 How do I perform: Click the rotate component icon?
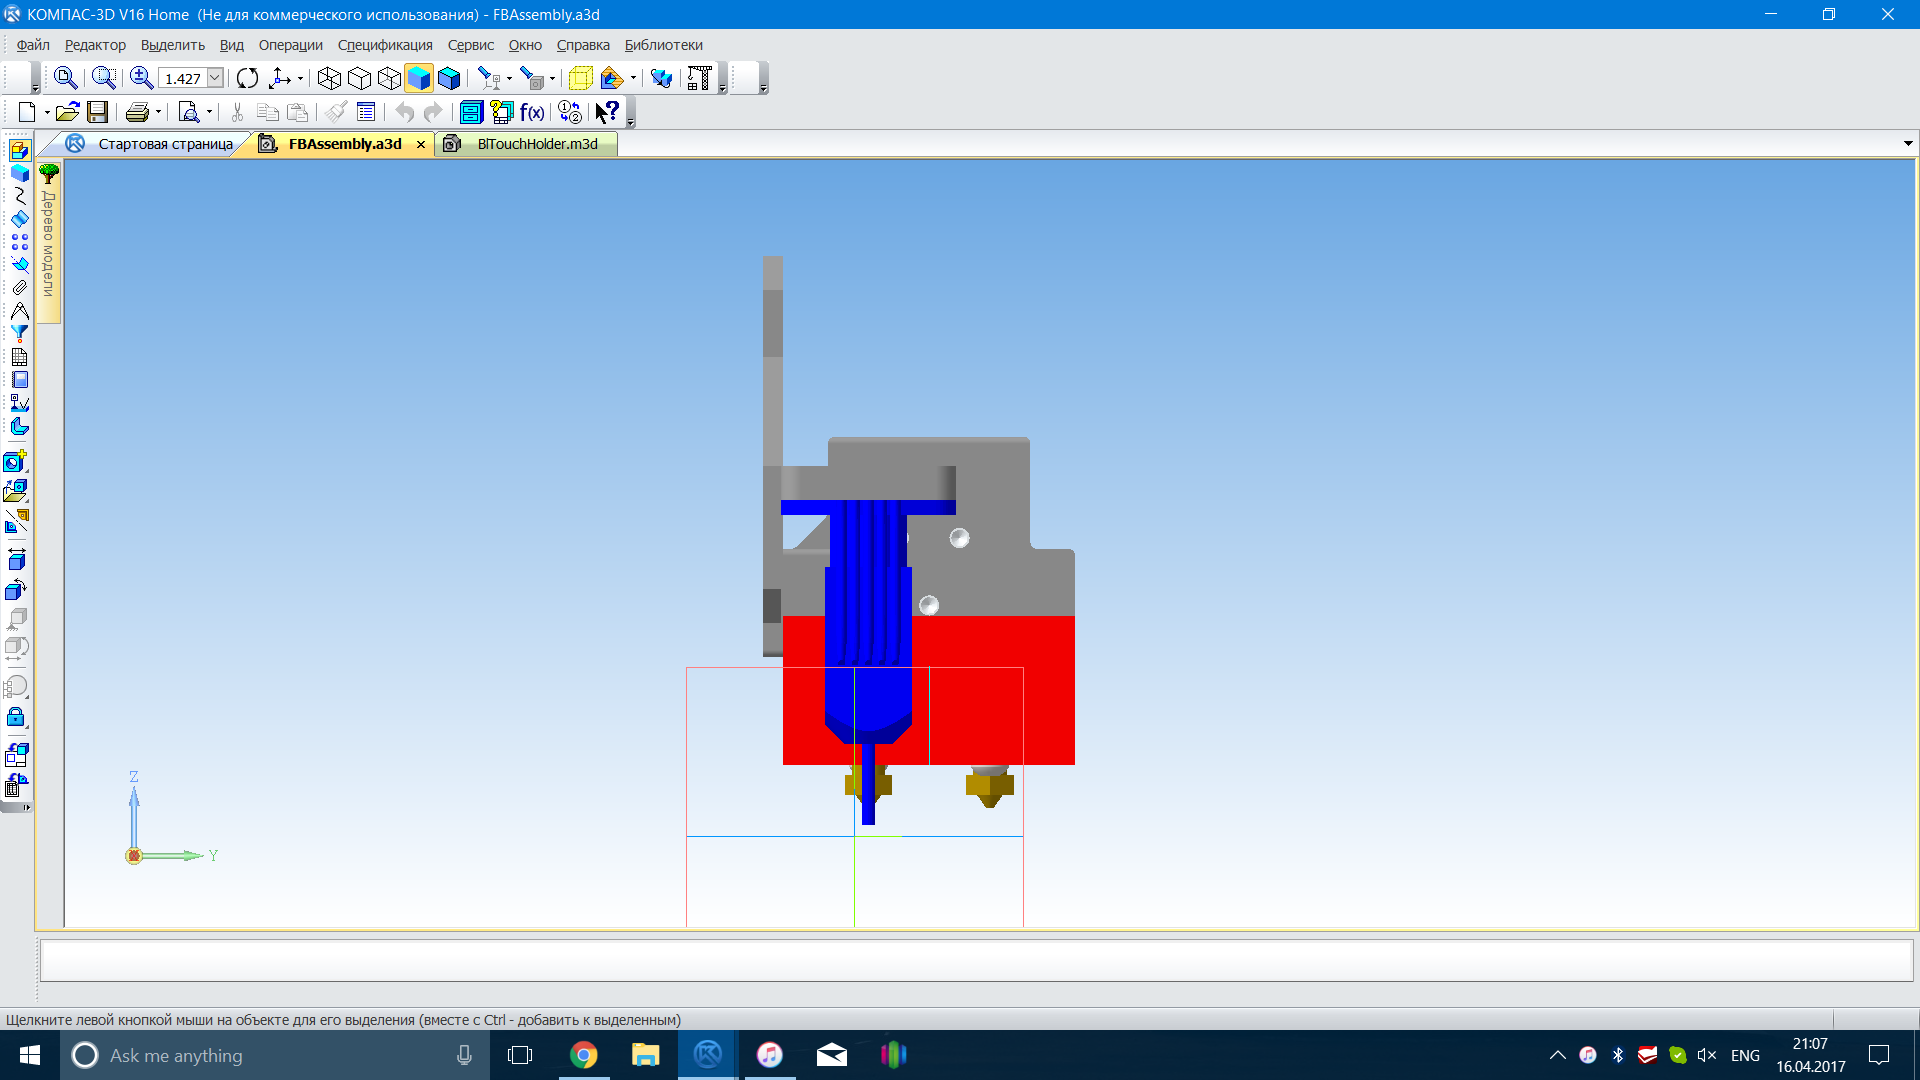[16, 590]
